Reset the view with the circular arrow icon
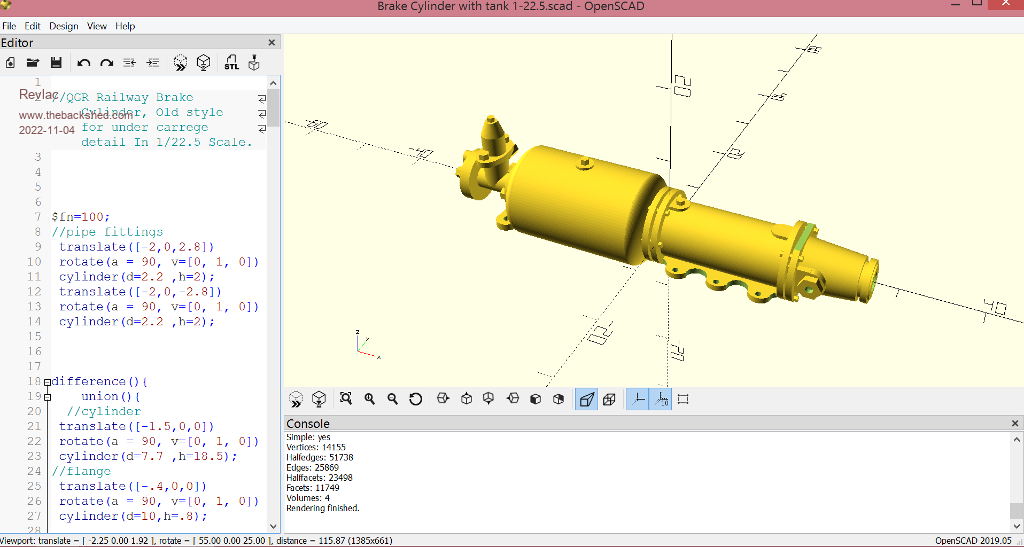 click(x=416, y=399)
